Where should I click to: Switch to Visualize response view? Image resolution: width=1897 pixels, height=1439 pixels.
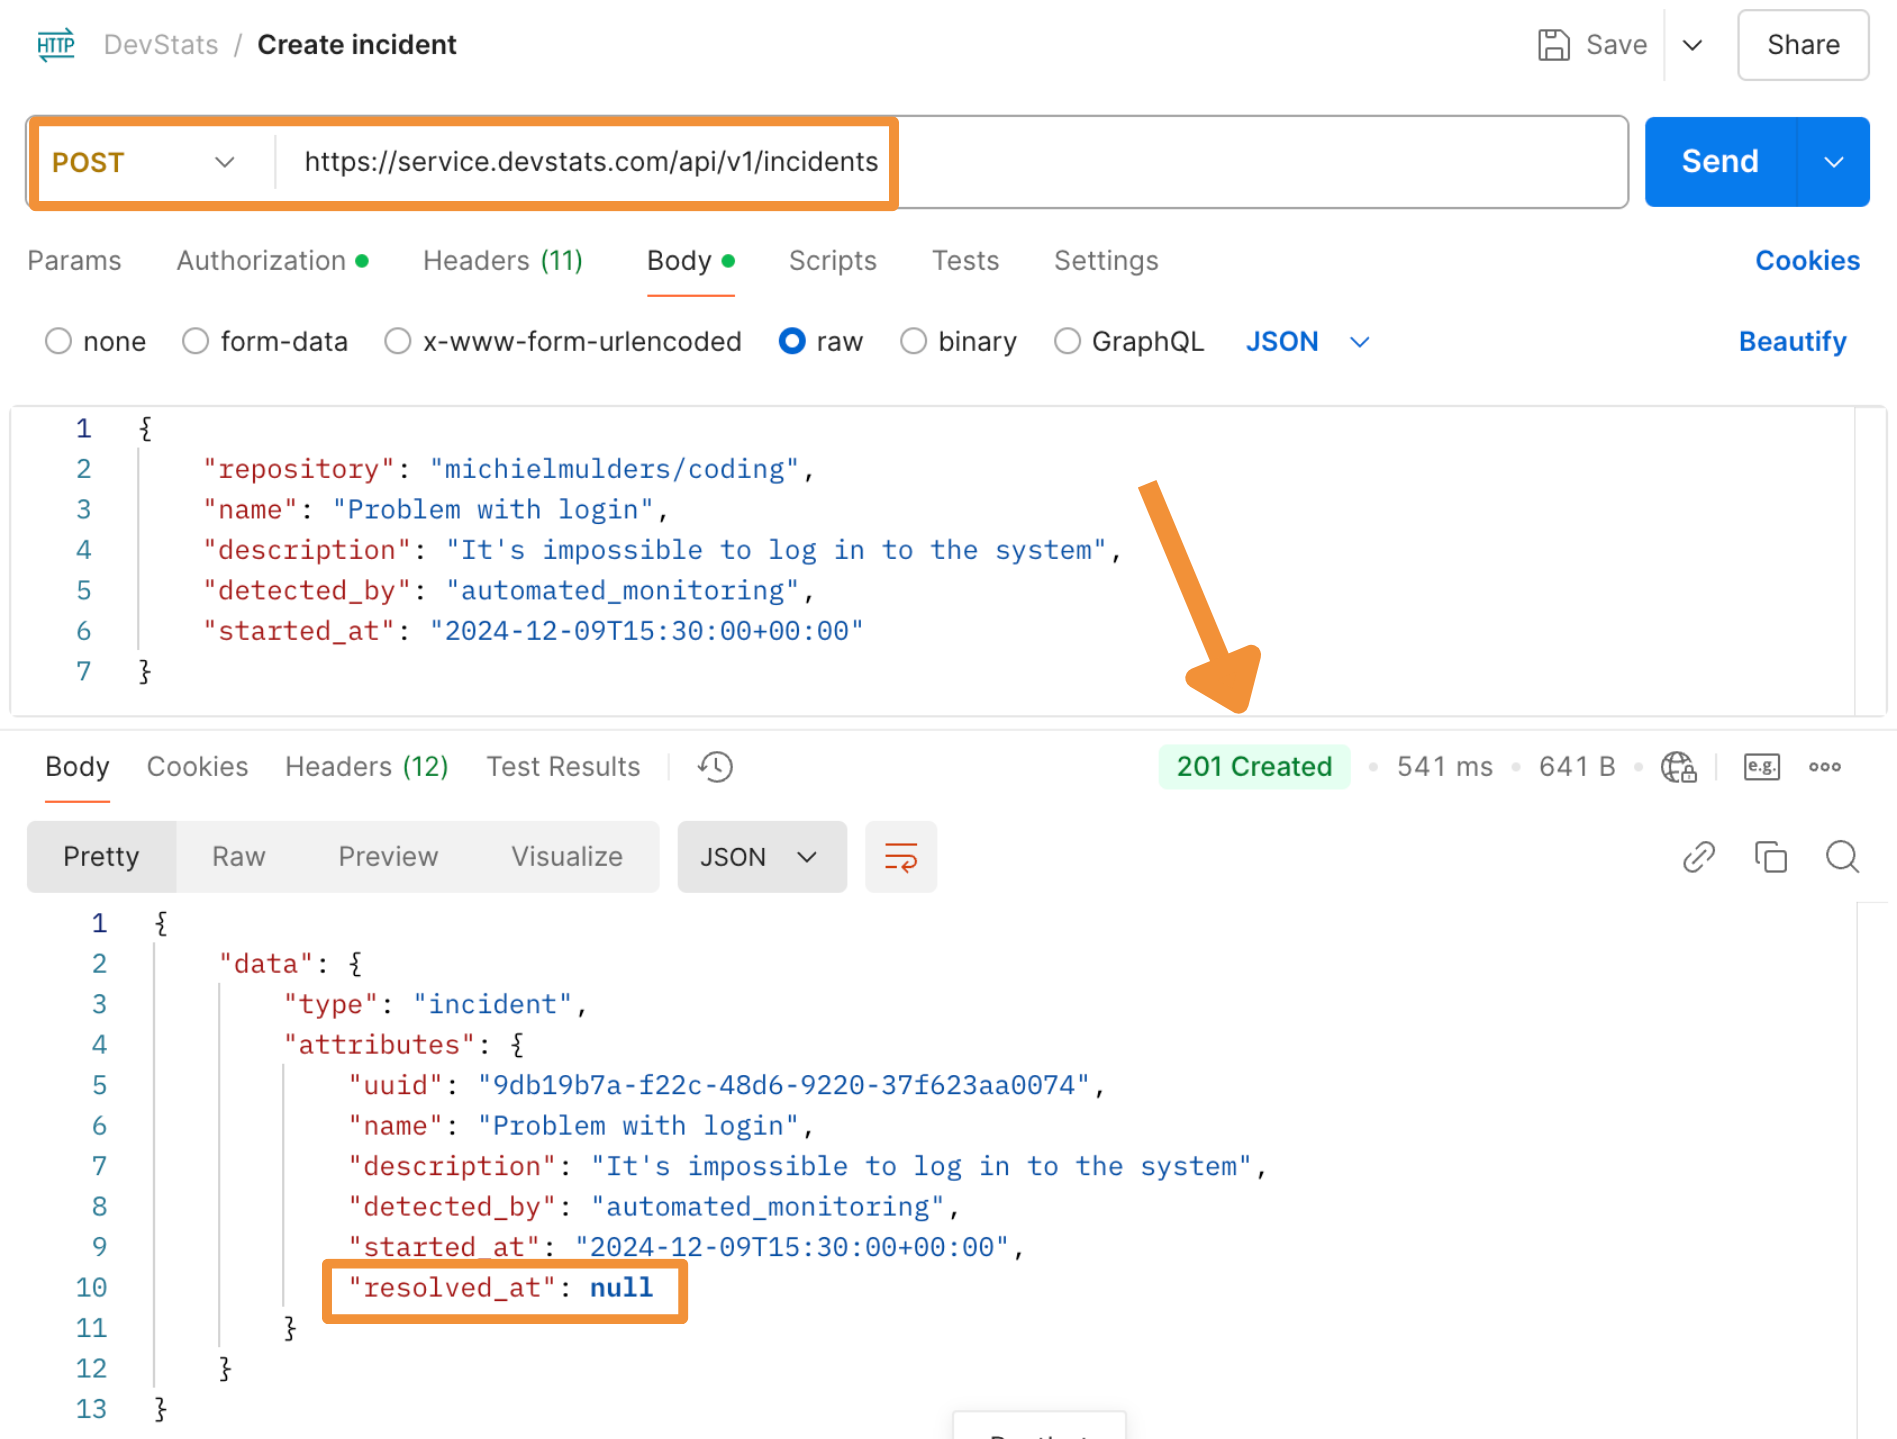(x=567, y=857)
